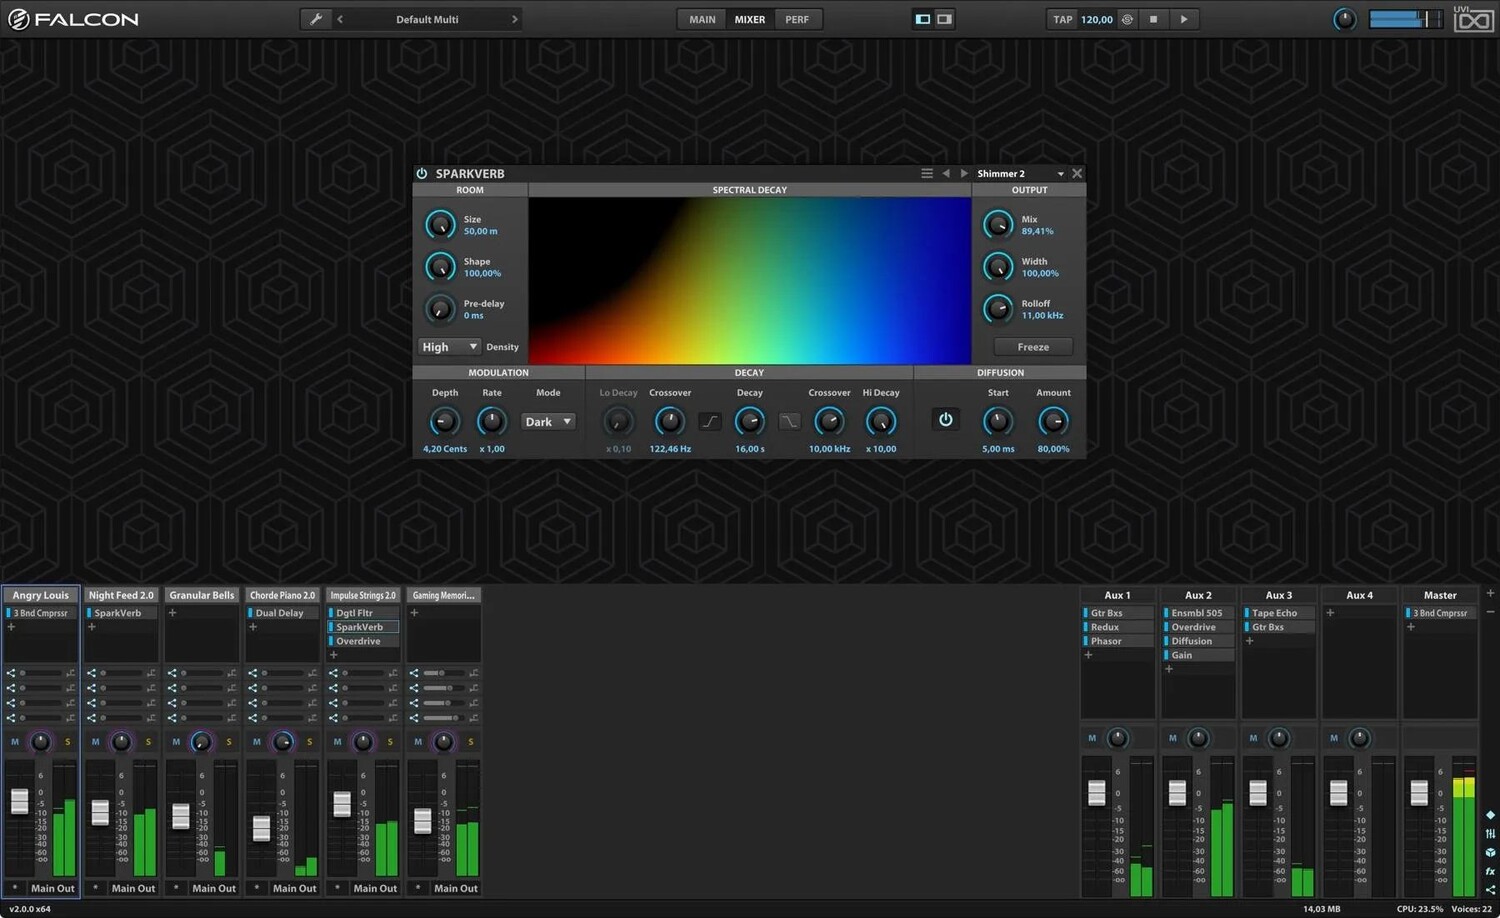The height and width of the screenshot is (918, 1500).
Task: Open the Shimmer 2 preset dropdown
Action: [x=1020, y=173]
